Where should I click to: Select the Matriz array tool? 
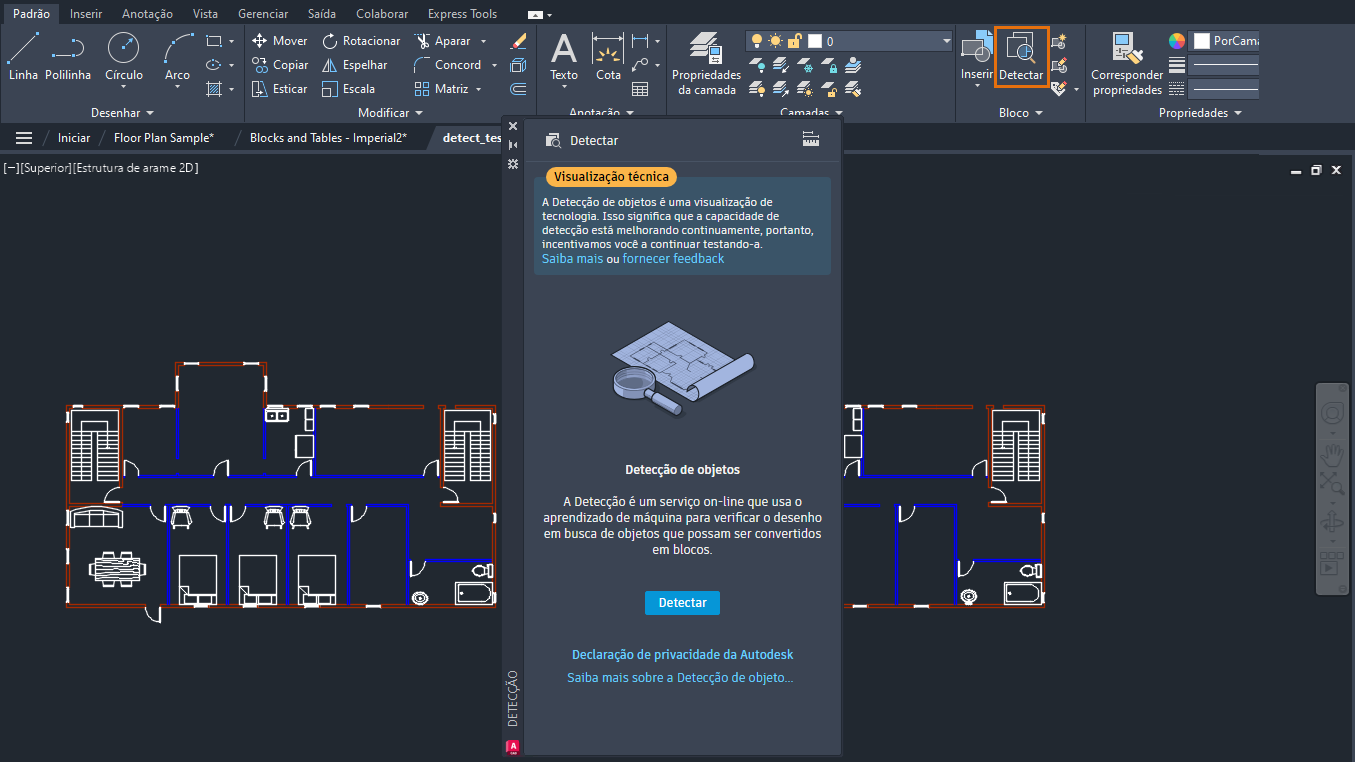441,89
